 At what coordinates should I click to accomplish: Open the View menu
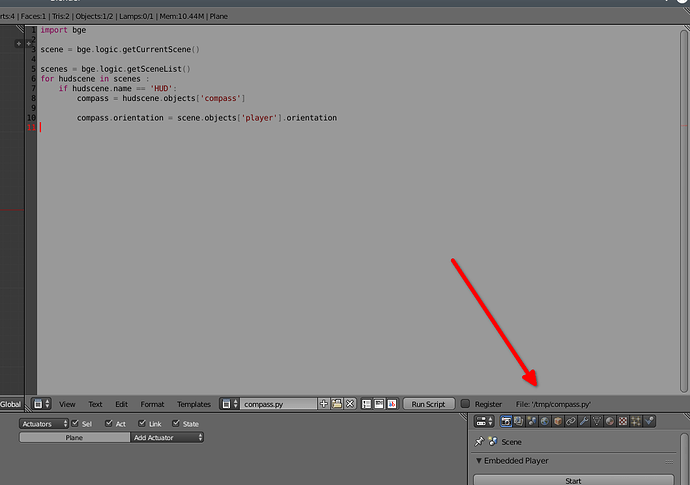67,404
